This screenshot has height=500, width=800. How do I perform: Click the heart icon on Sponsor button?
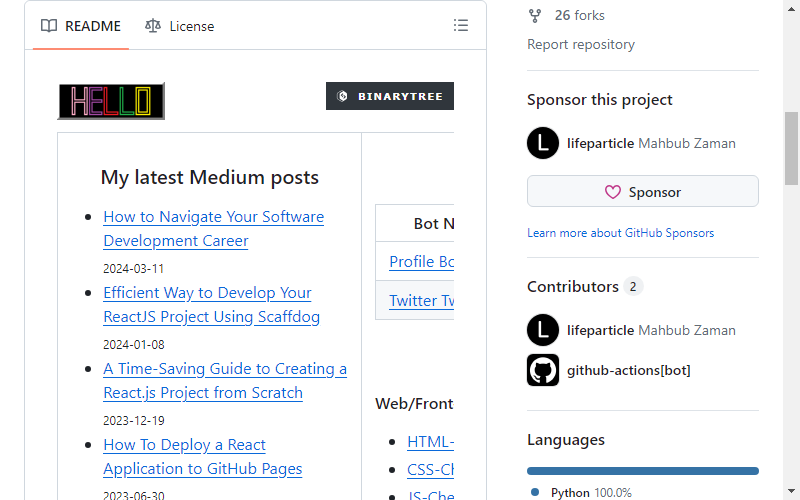[x=613, y=192]
